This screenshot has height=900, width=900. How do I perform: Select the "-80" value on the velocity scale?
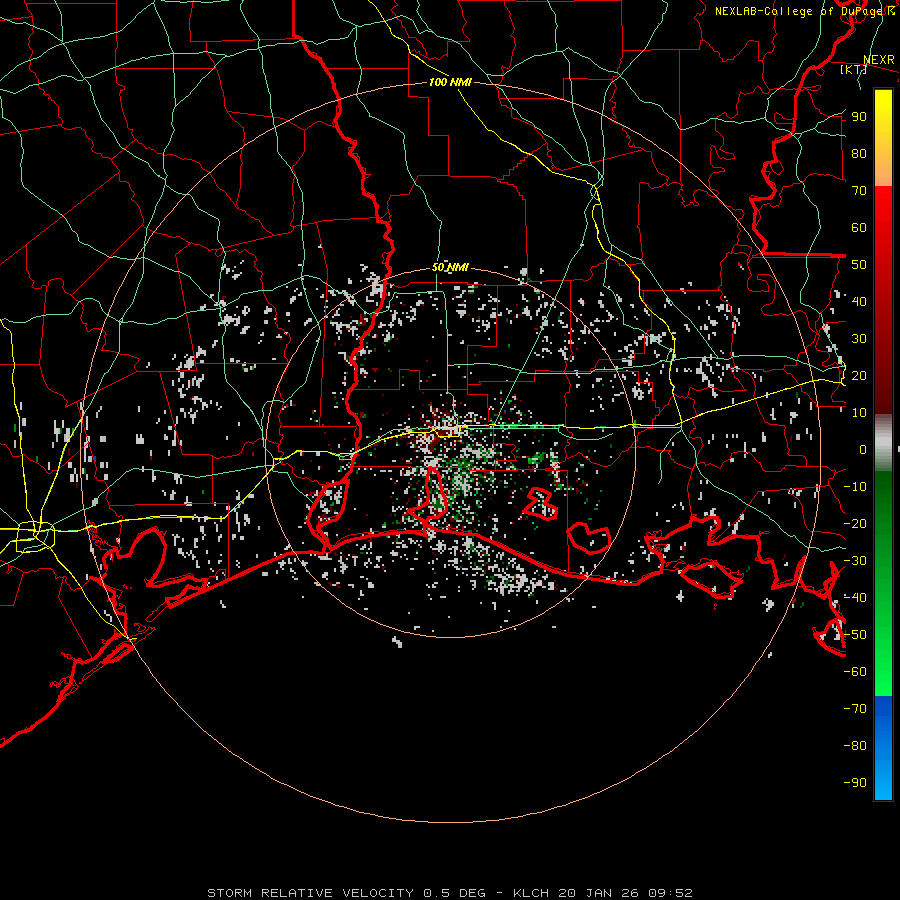point(855,746)
